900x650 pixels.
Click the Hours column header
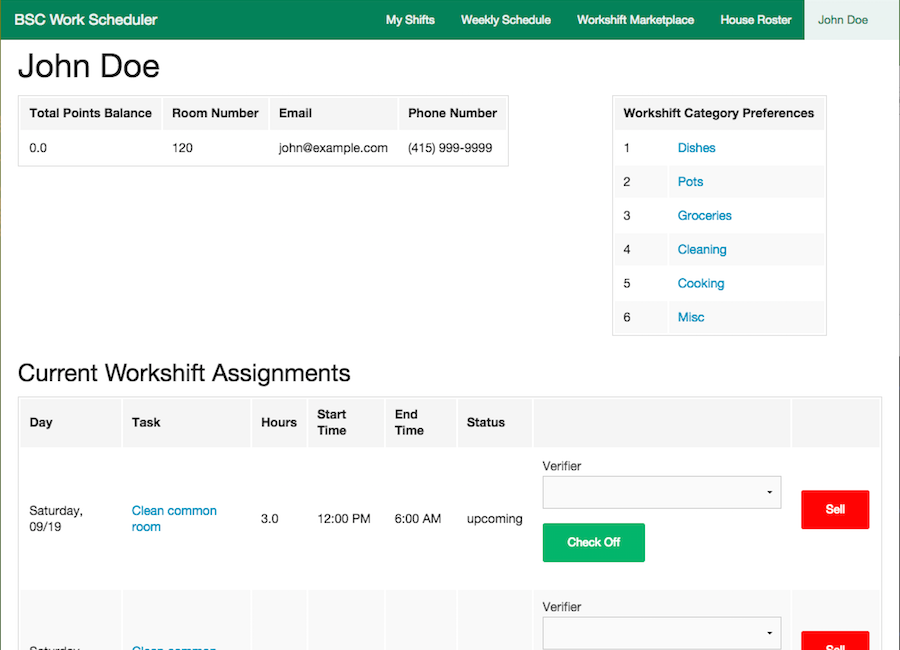pyautogui.click(x=279, y=422)
